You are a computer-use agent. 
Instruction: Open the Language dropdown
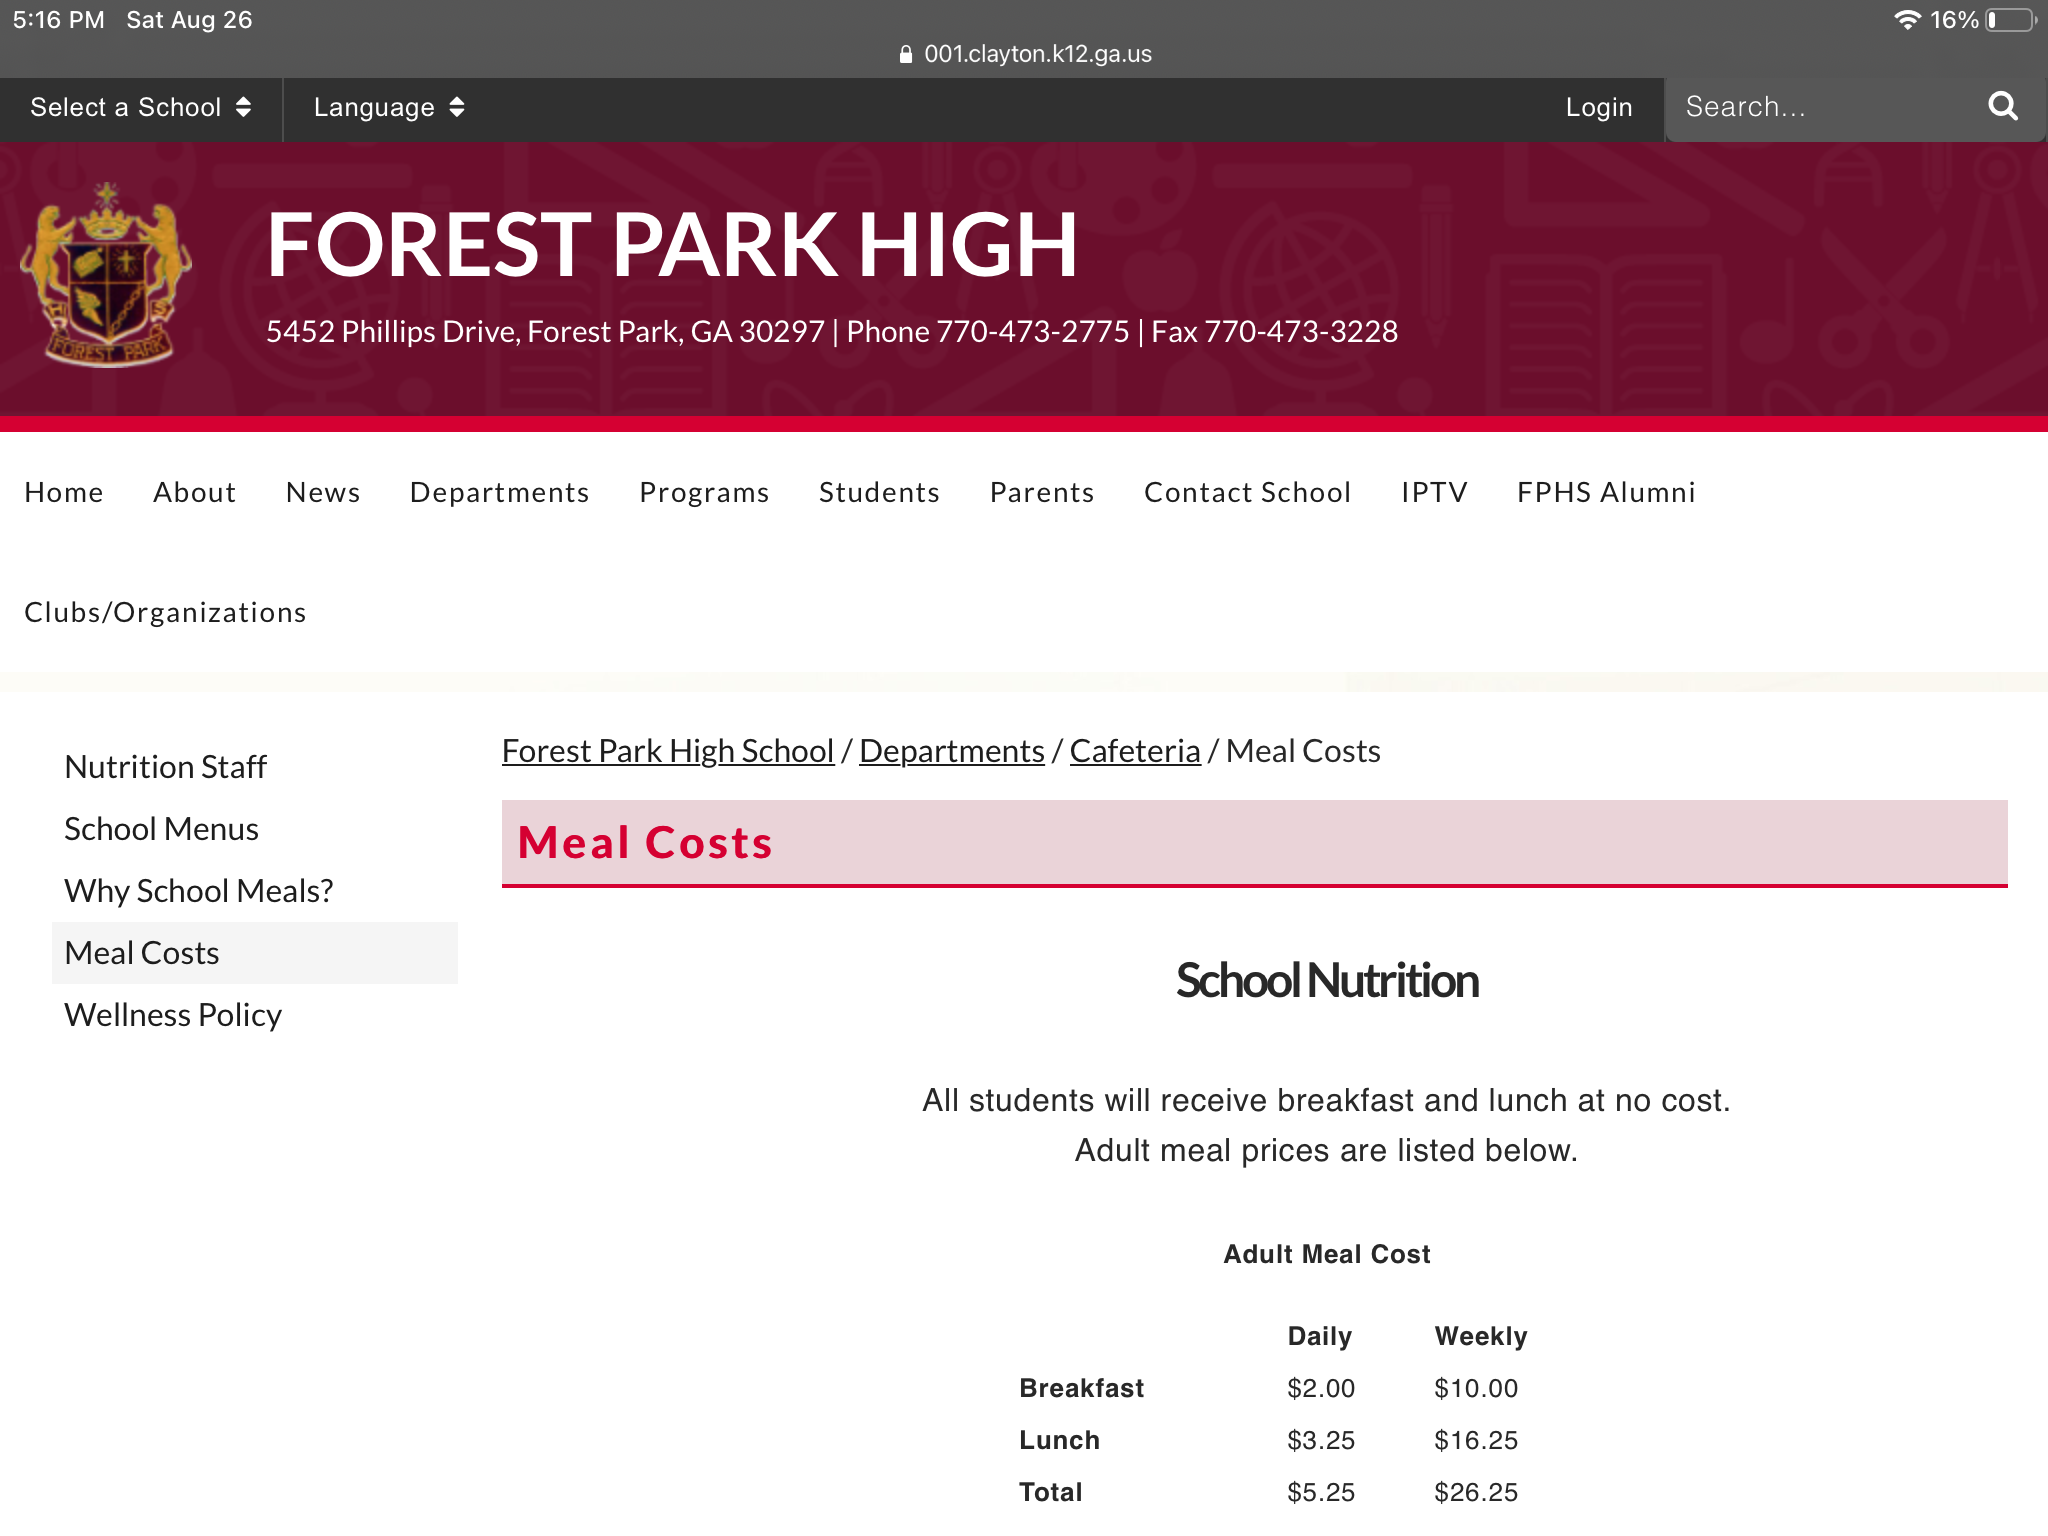click(x=389, y=107)
